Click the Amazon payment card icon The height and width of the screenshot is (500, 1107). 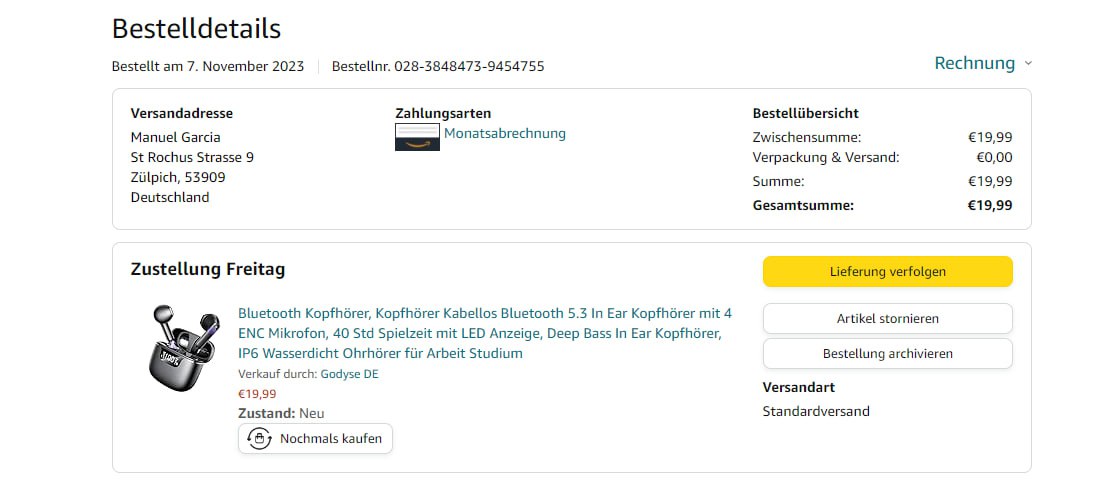point(417,137)
